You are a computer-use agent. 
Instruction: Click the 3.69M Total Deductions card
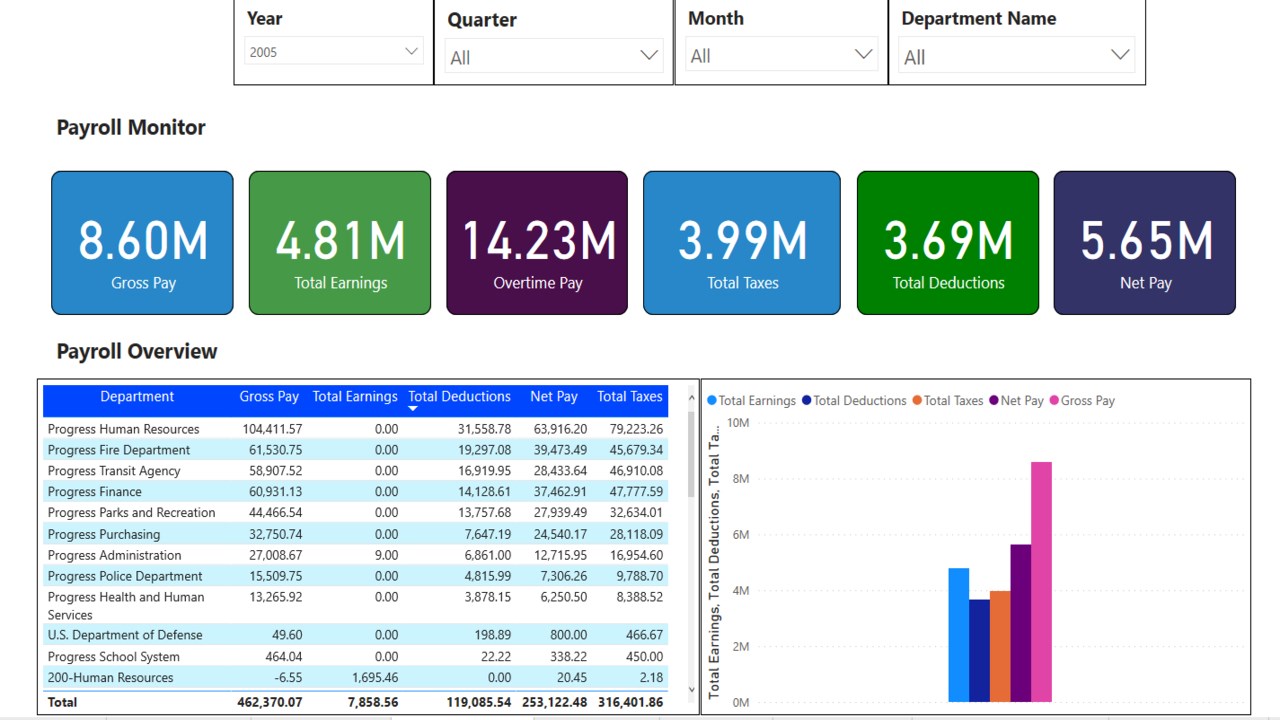point(948,243)
